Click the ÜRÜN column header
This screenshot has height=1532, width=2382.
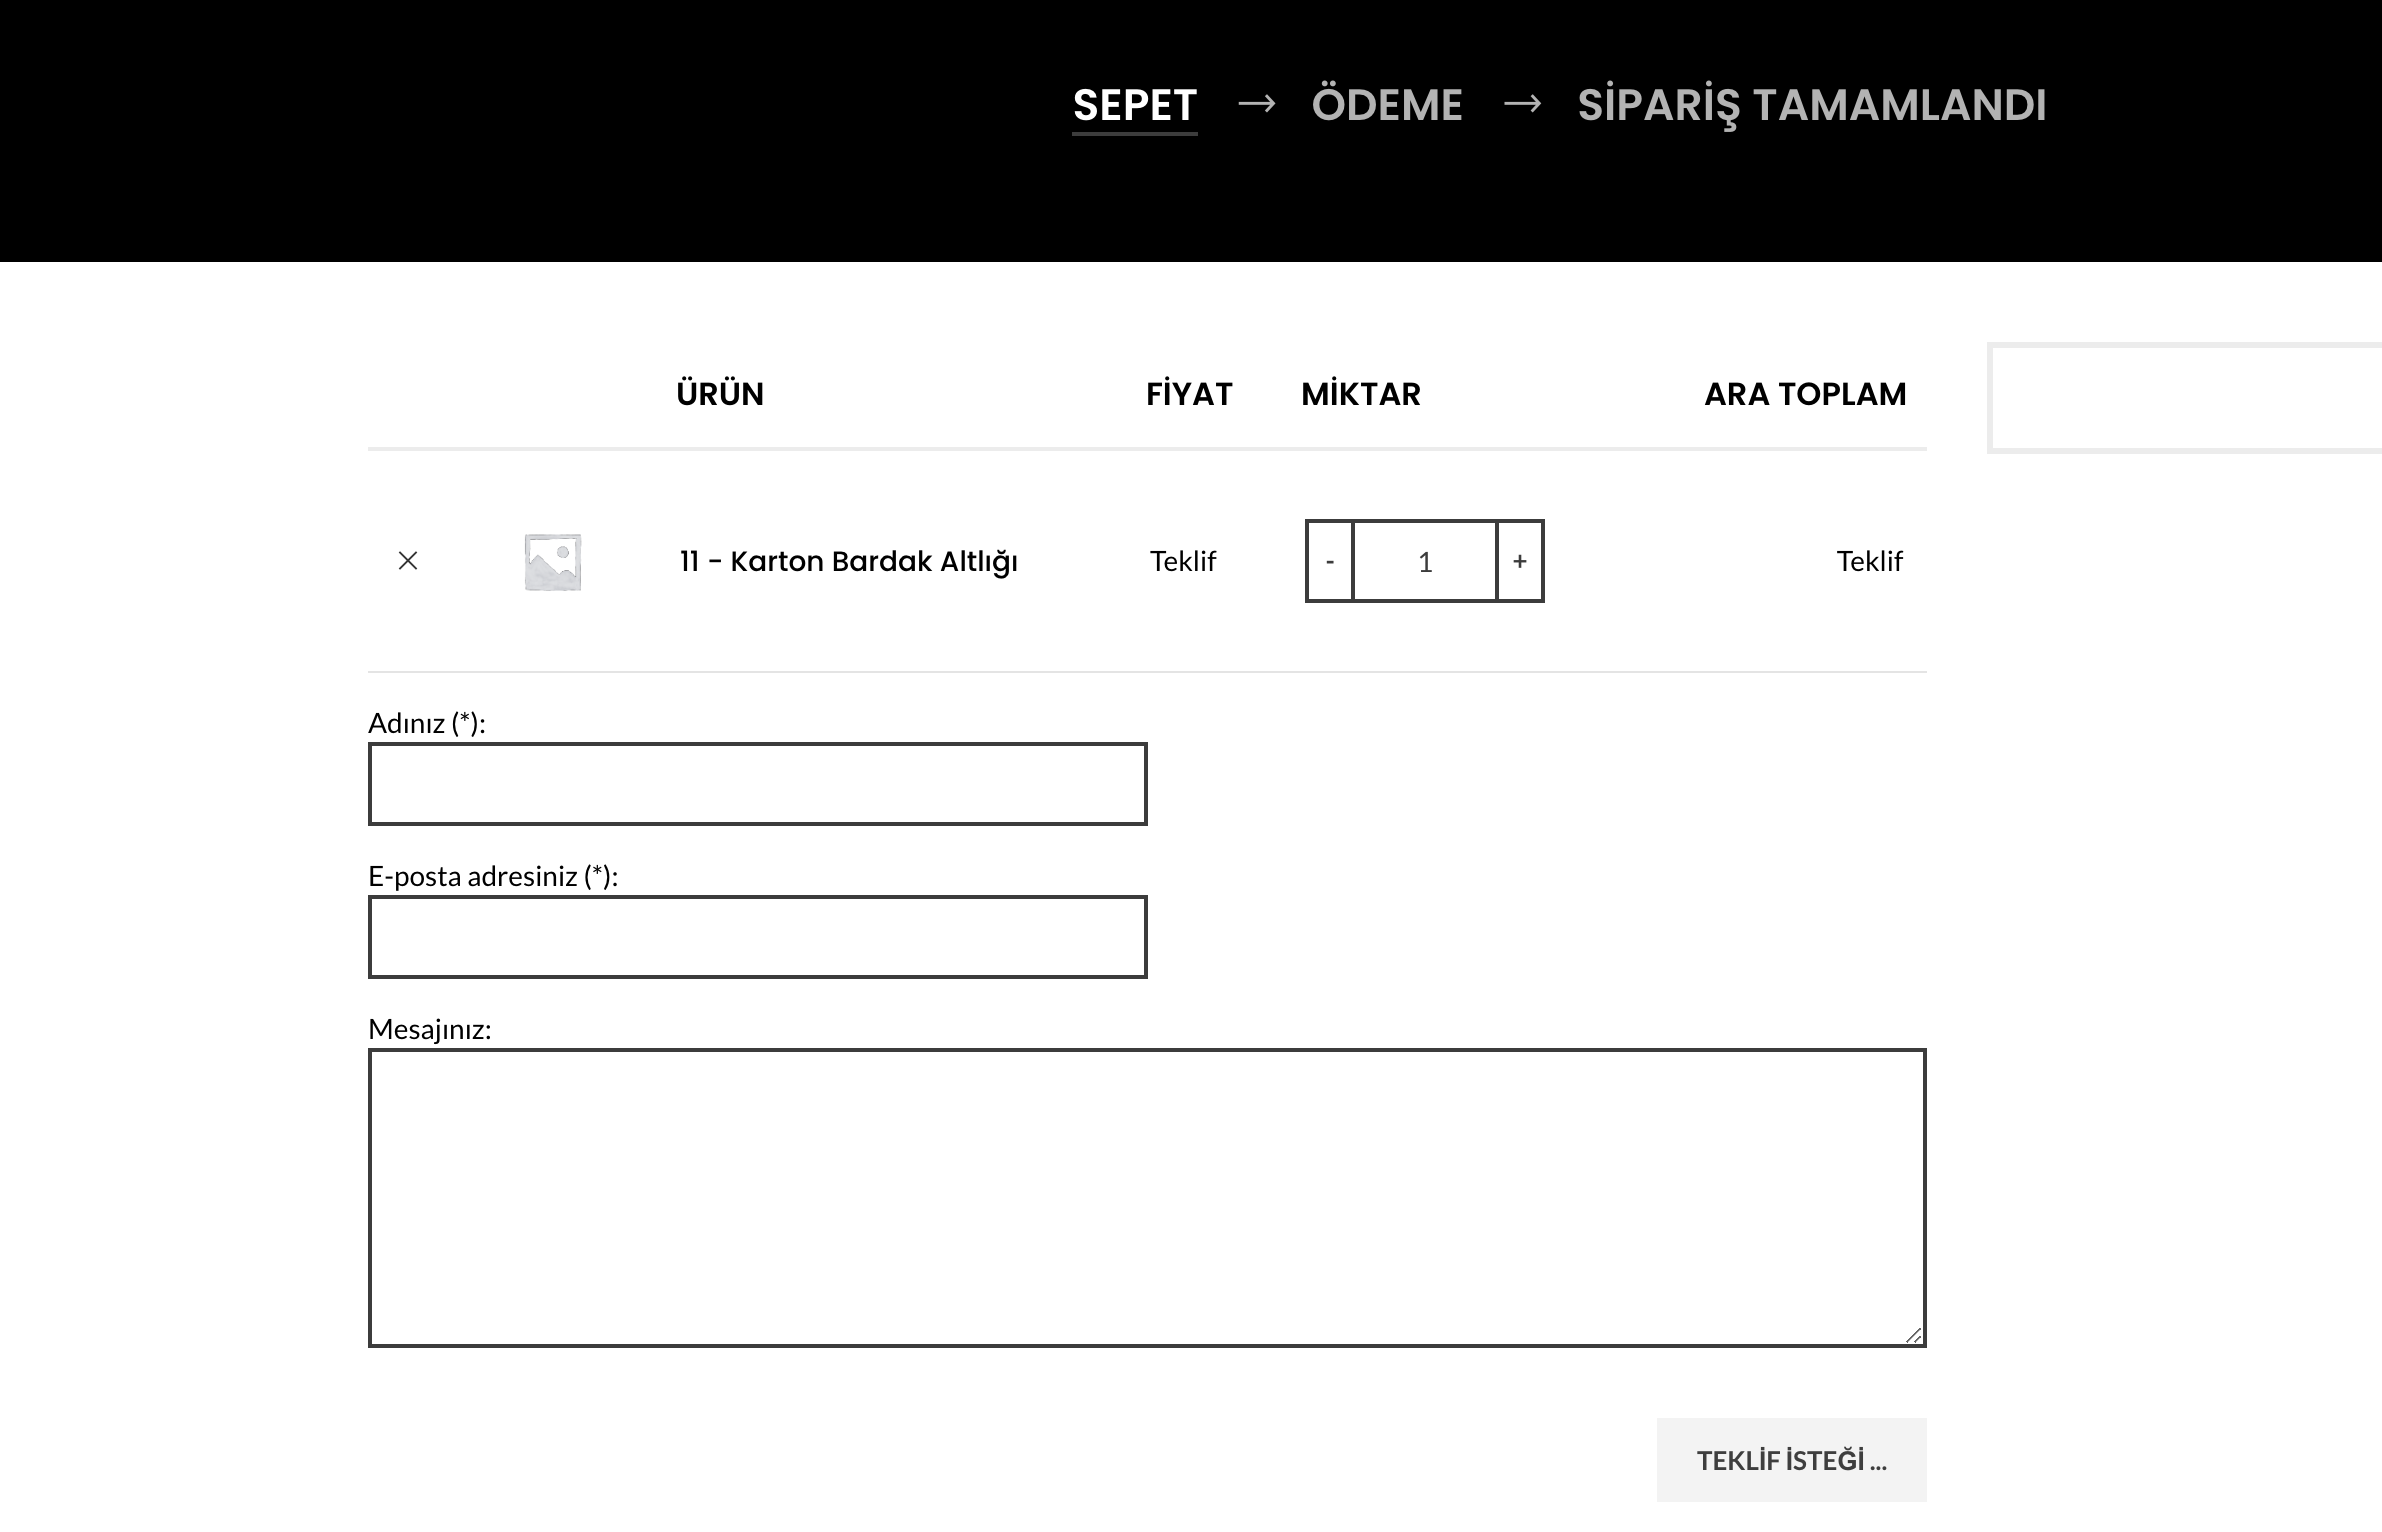pos(720,394)
